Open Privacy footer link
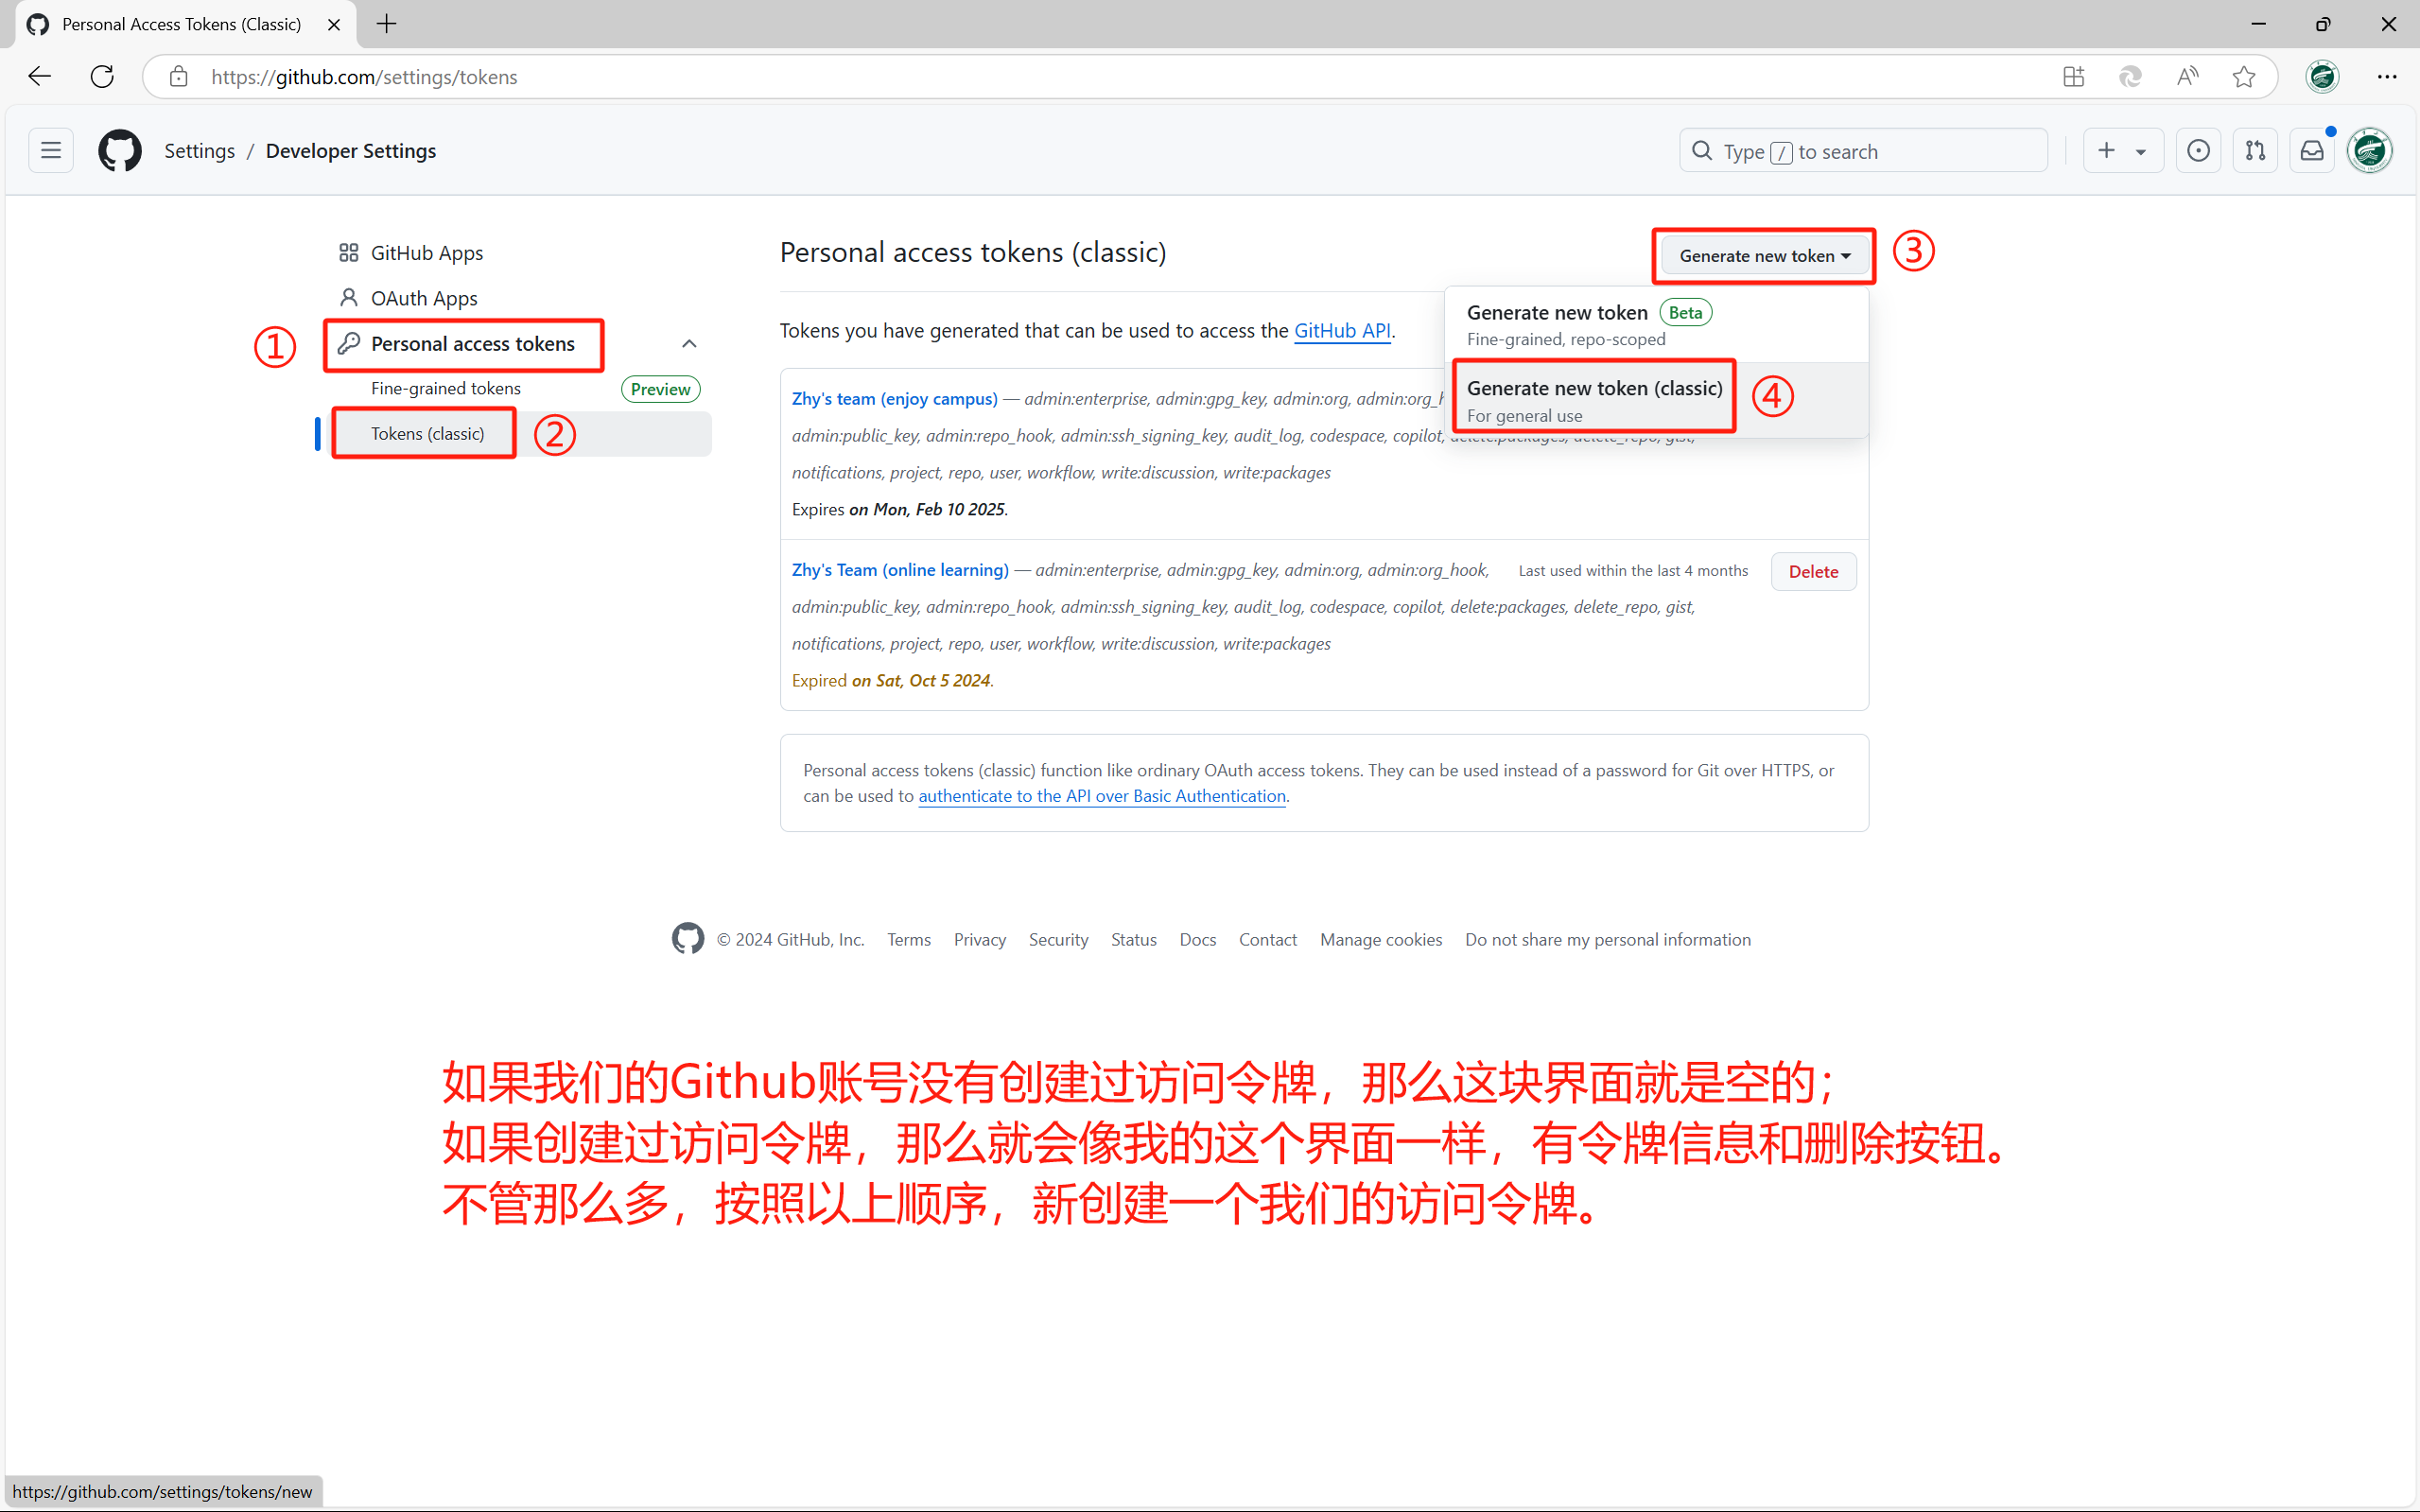 (979, 939)
